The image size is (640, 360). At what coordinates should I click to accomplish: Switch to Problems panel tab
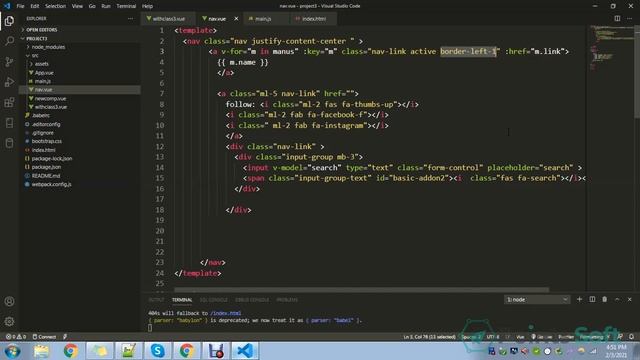pyautogui.click(x=287, y=300)
